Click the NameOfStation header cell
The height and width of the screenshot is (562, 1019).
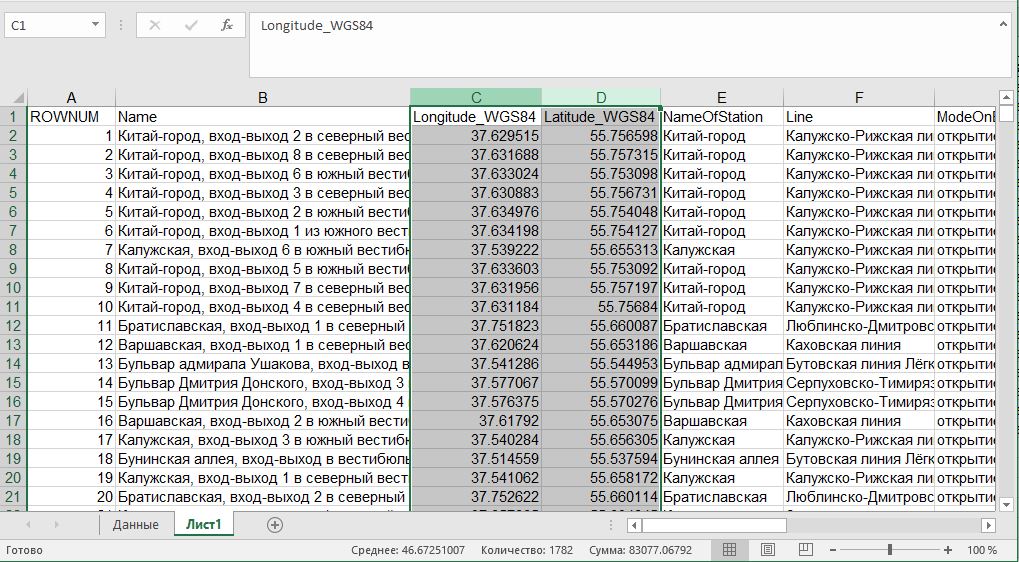click(x=721, y=117)
